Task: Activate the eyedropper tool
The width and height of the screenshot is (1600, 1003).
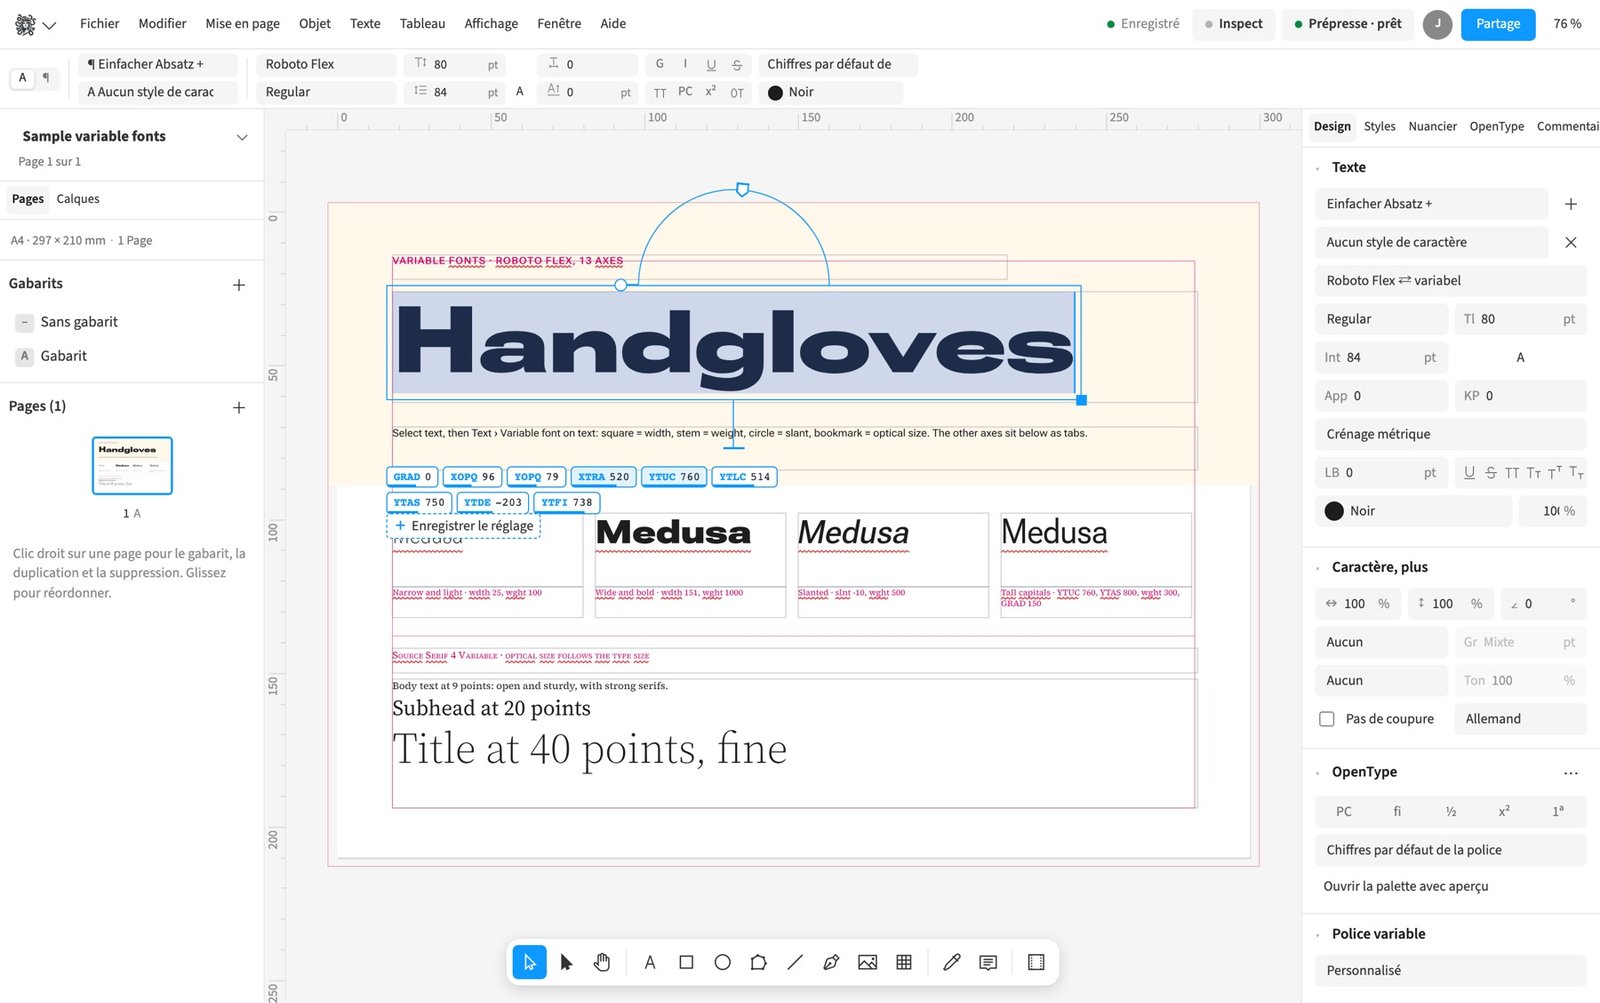Action: [x=952, y=962]
